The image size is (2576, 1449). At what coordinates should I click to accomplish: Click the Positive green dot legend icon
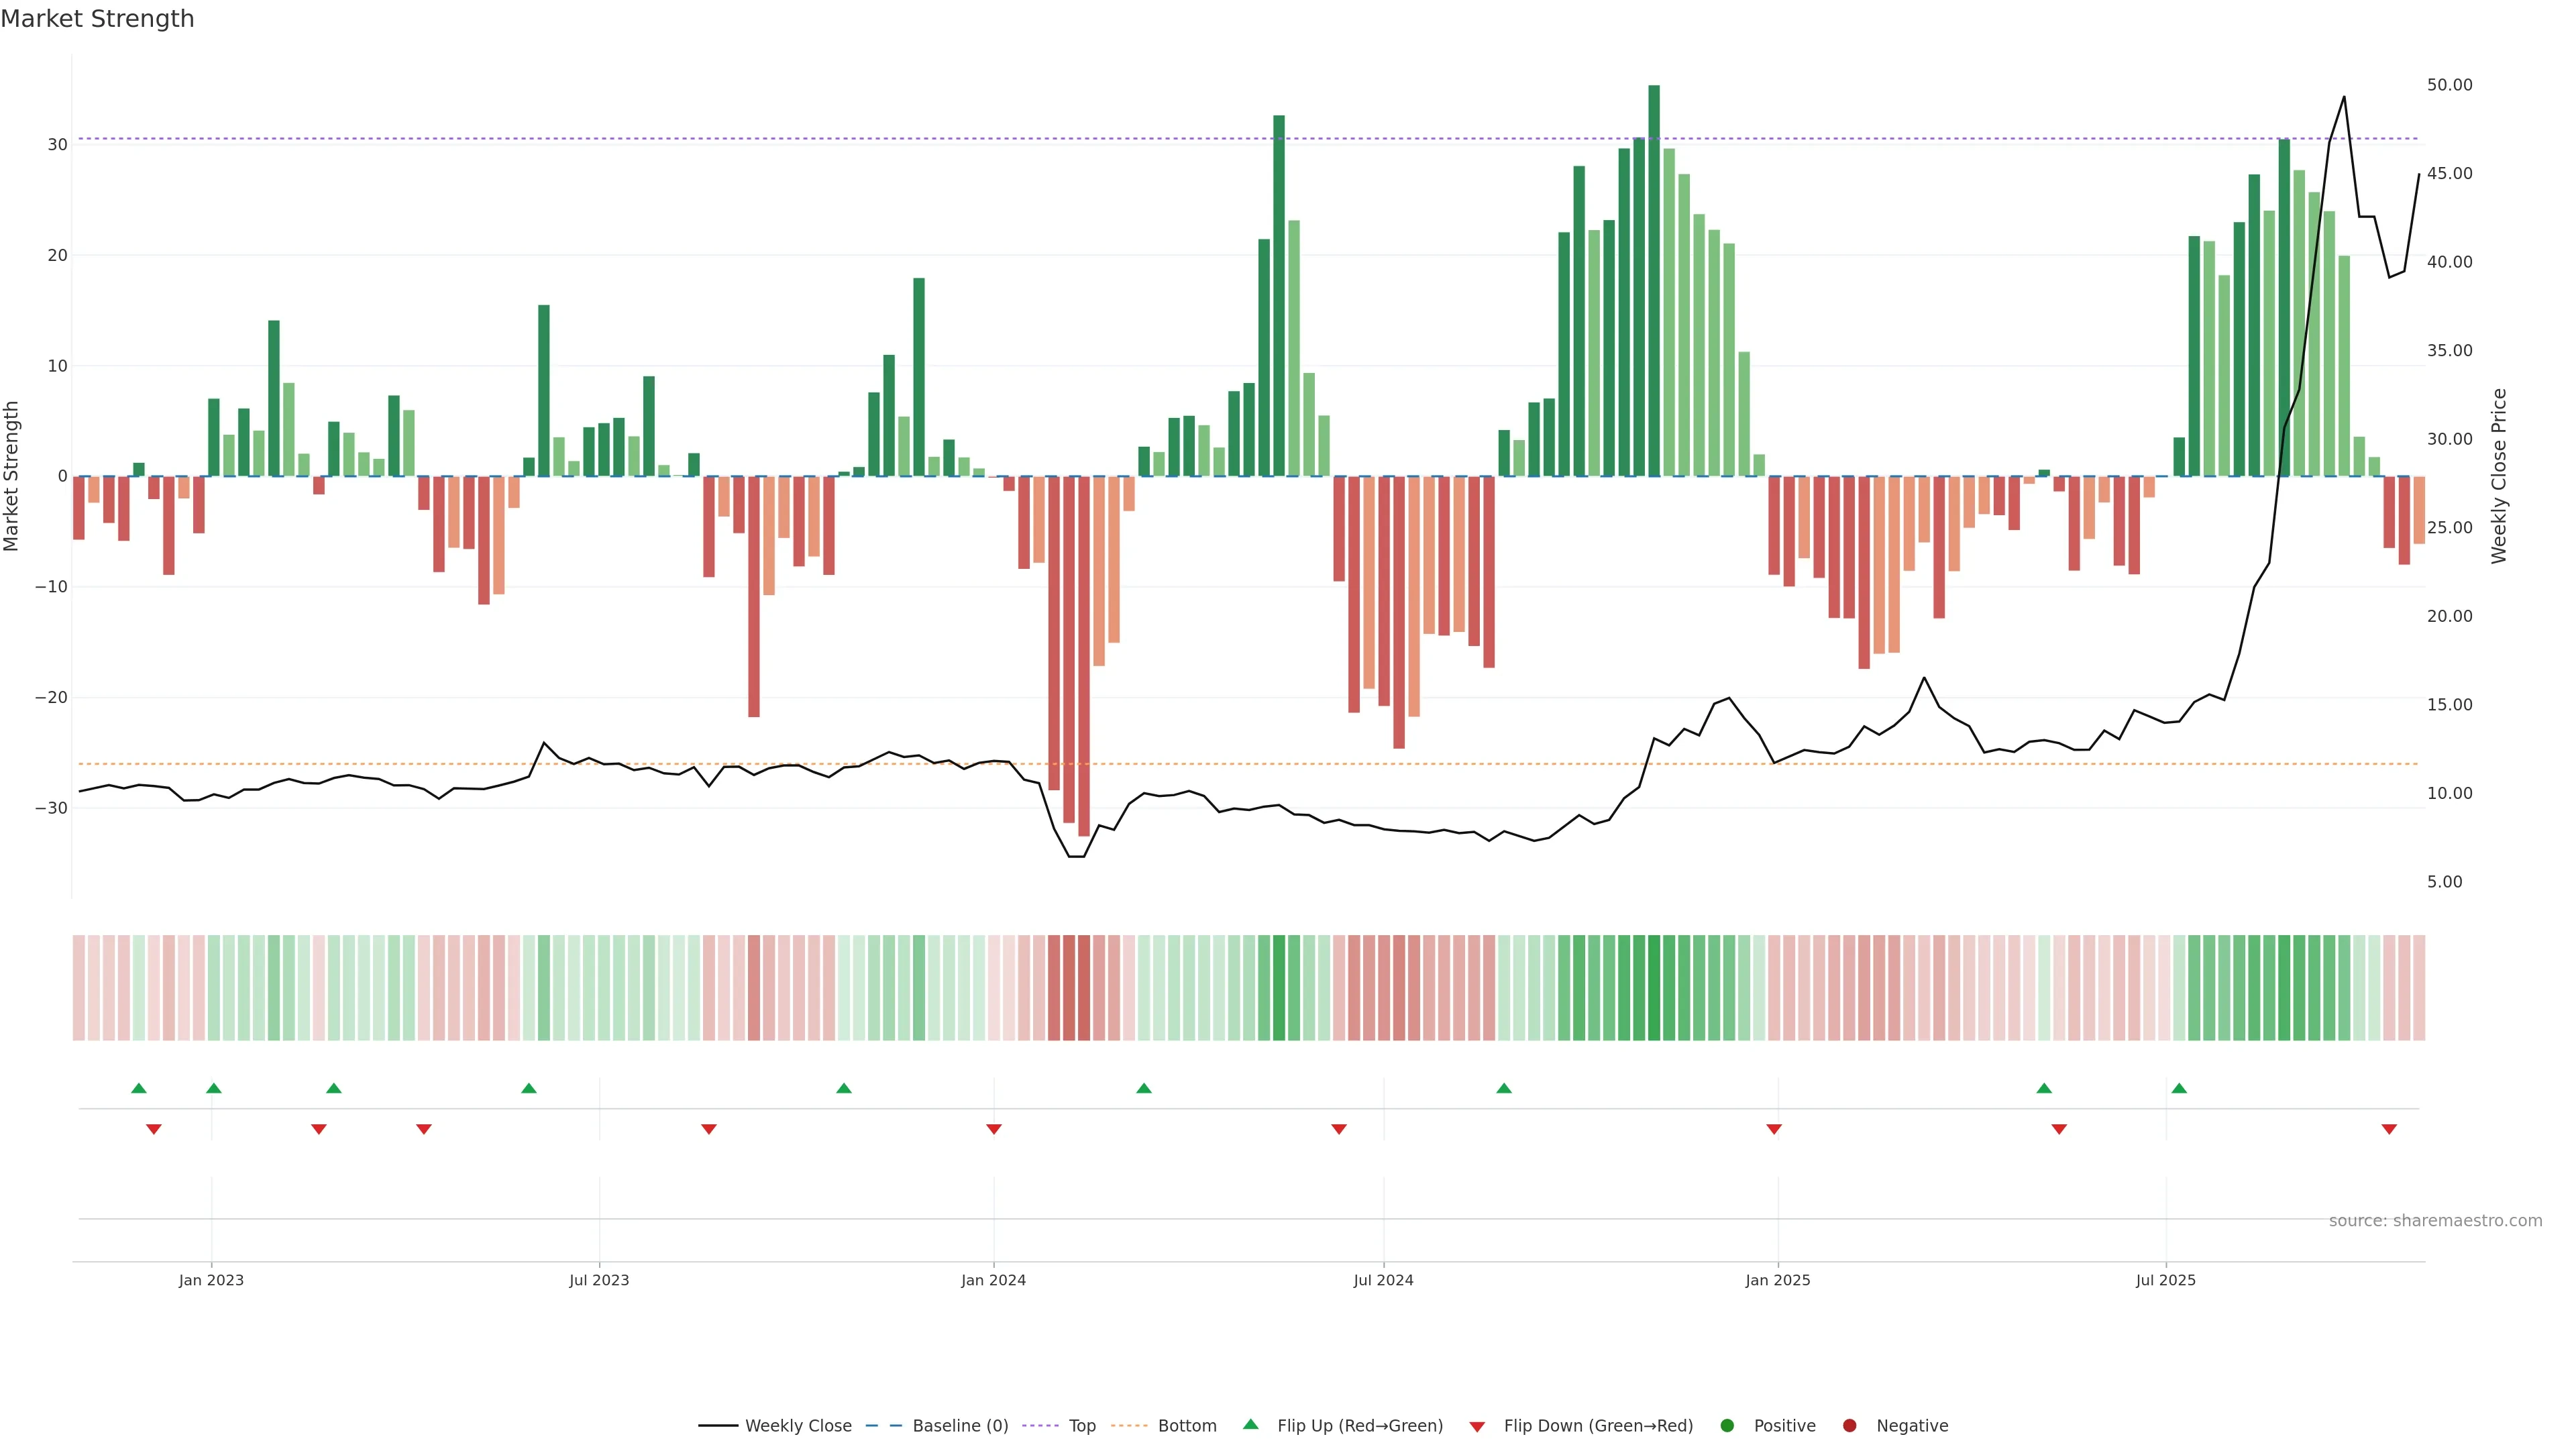coord(1727,1425)
